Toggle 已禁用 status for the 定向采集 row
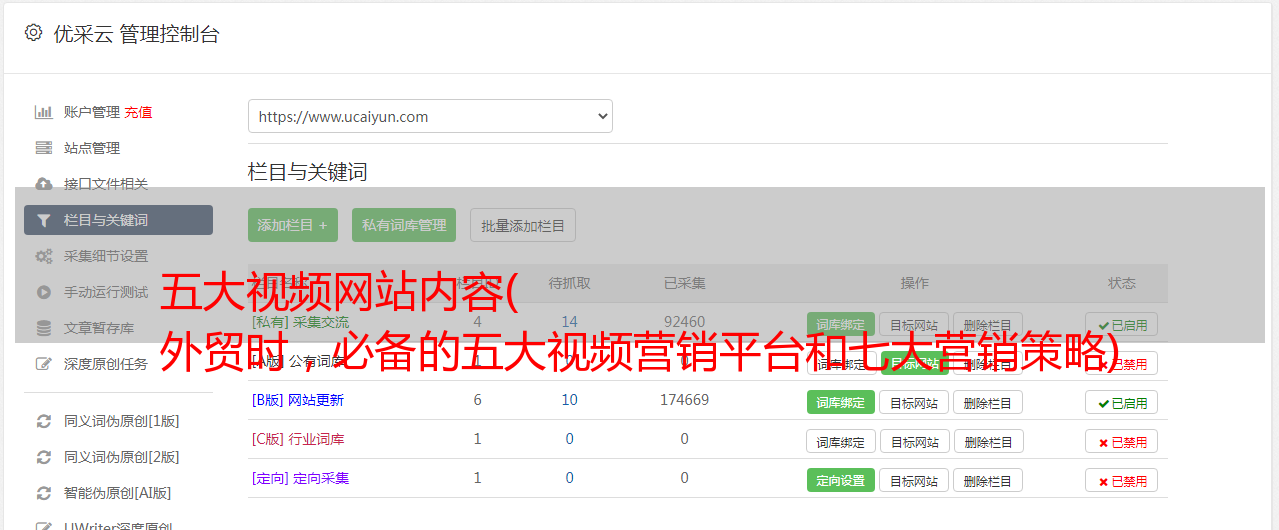This screenshot has width=1279, height=530. coord(1122,480)
